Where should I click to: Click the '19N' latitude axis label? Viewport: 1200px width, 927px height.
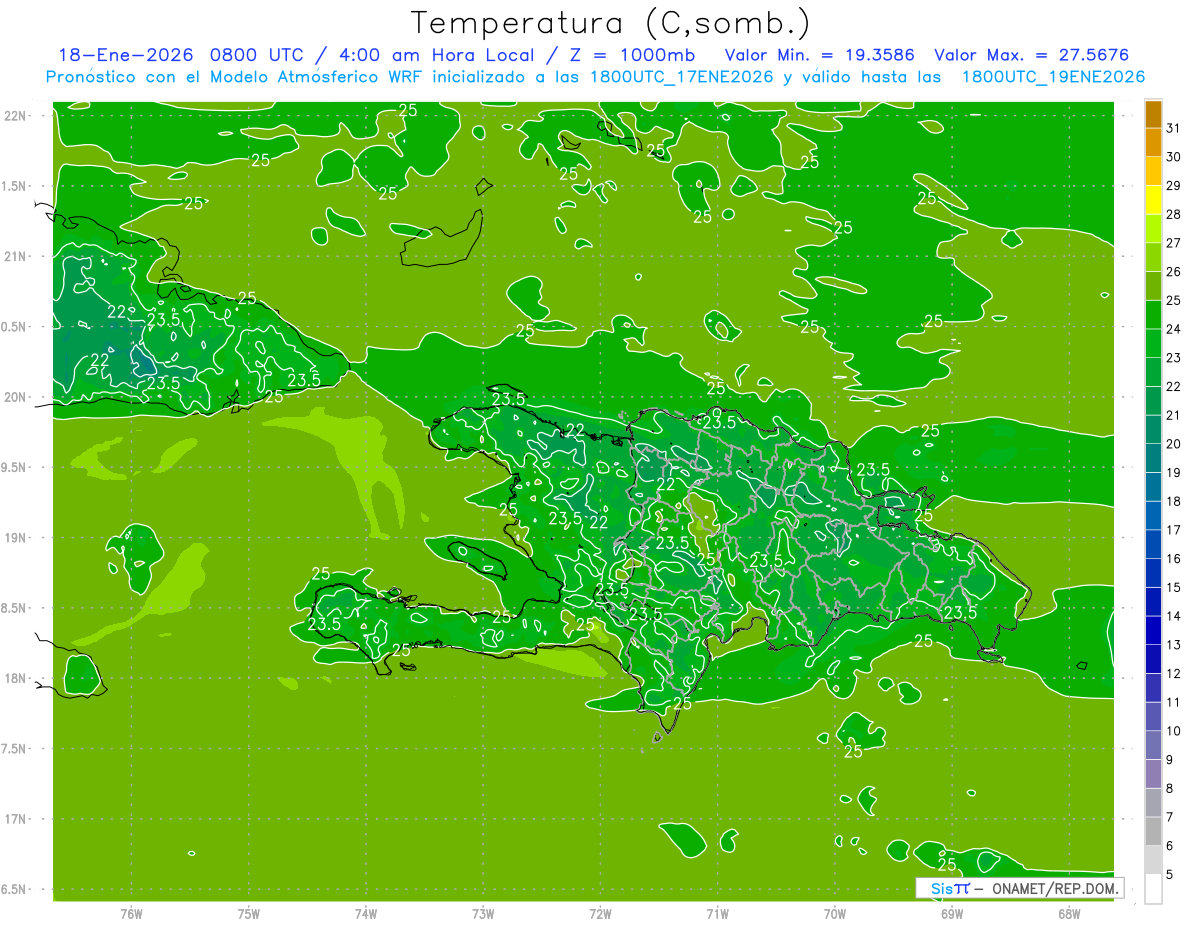coord(15,538)
